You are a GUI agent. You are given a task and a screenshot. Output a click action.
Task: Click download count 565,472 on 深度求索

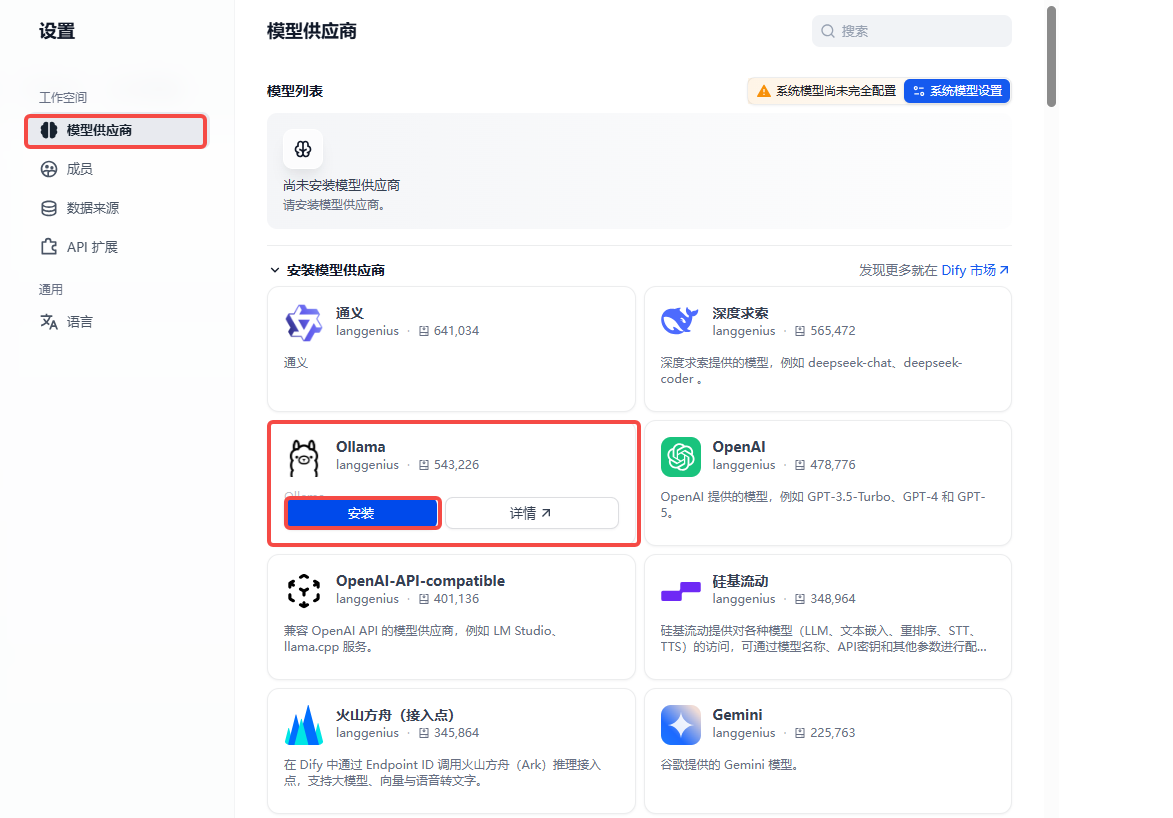coord(833,331)
